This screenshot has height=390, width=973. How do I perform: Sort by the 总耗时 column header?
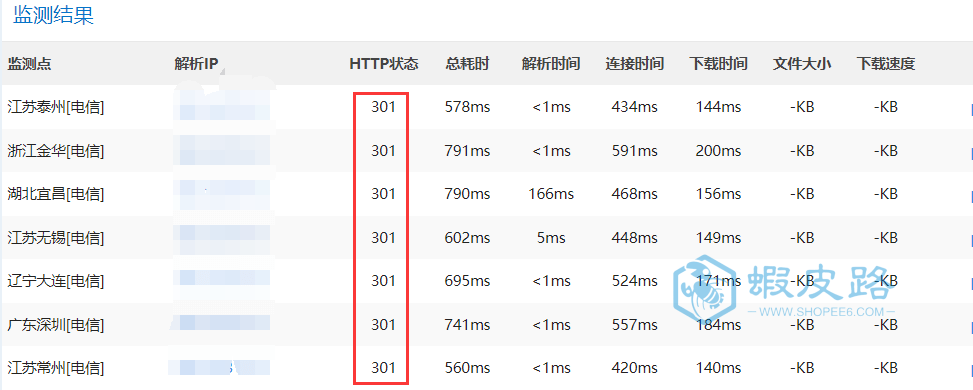[467, 63]
